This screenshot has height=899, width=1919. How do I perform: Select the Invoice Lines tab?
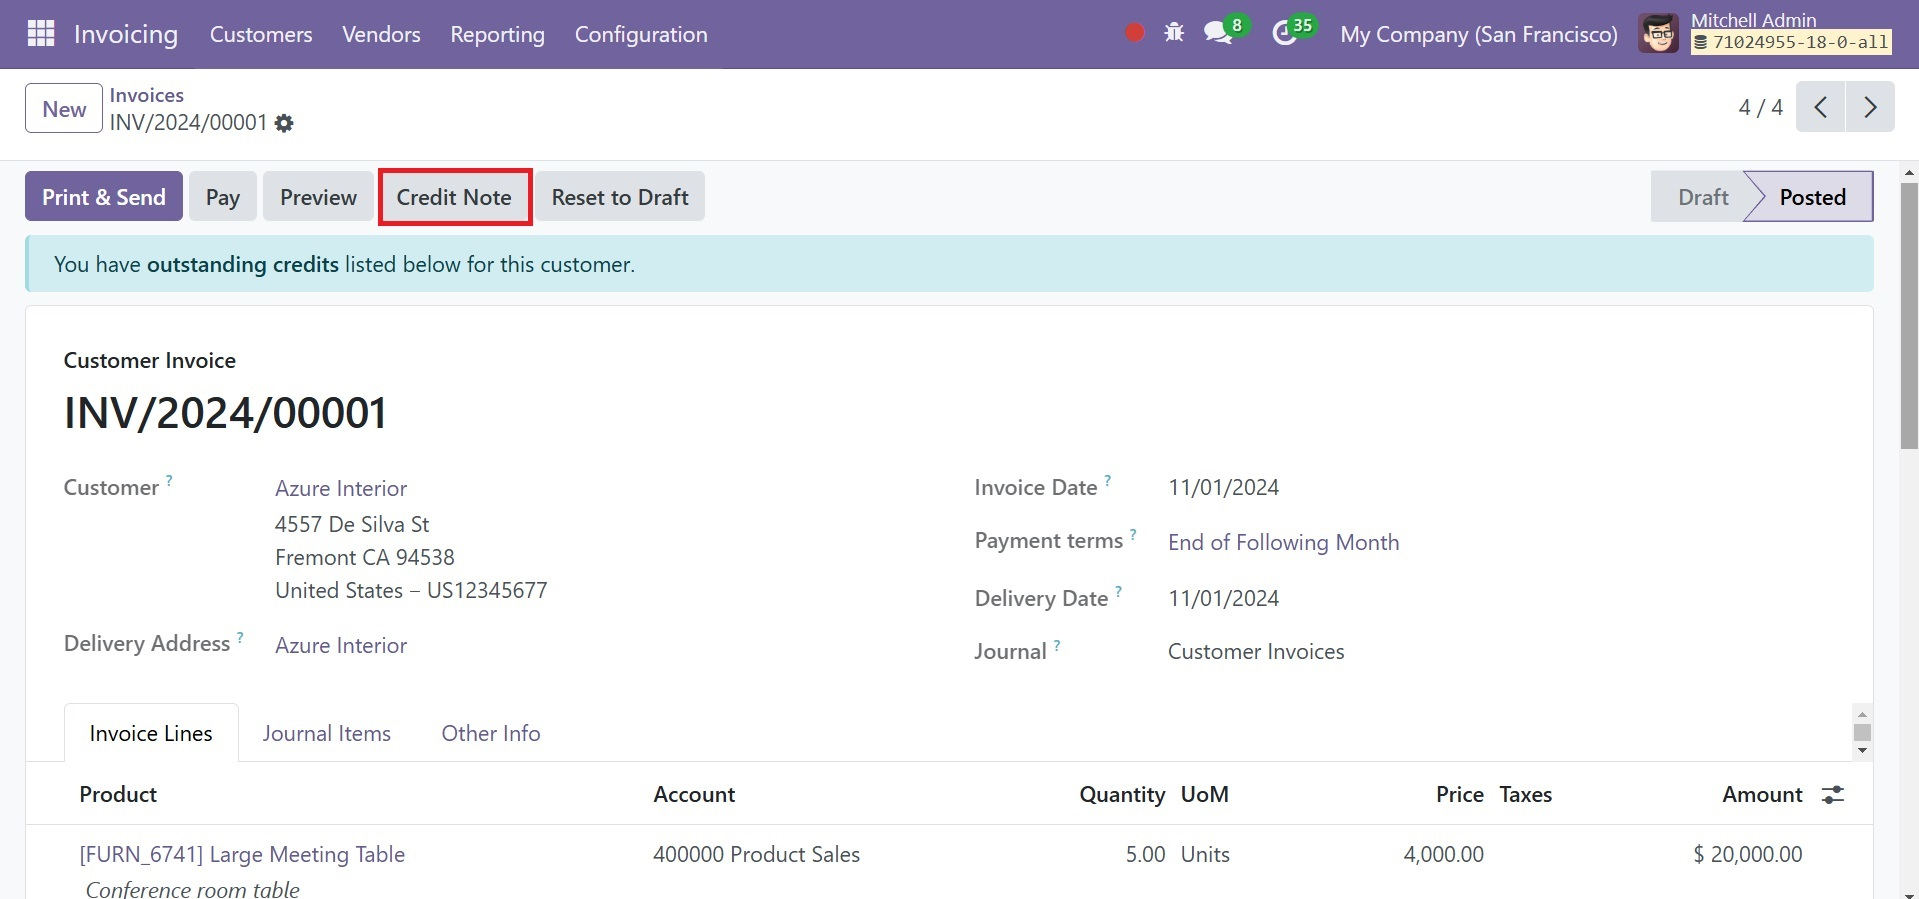[x=151, y=733]
